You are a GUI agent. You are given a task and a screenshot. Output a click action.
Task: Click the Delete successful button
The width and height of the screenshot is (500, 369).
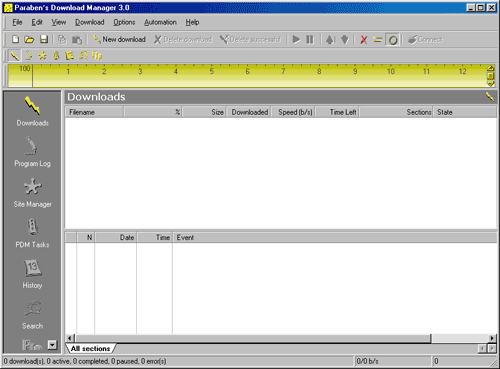250,39
